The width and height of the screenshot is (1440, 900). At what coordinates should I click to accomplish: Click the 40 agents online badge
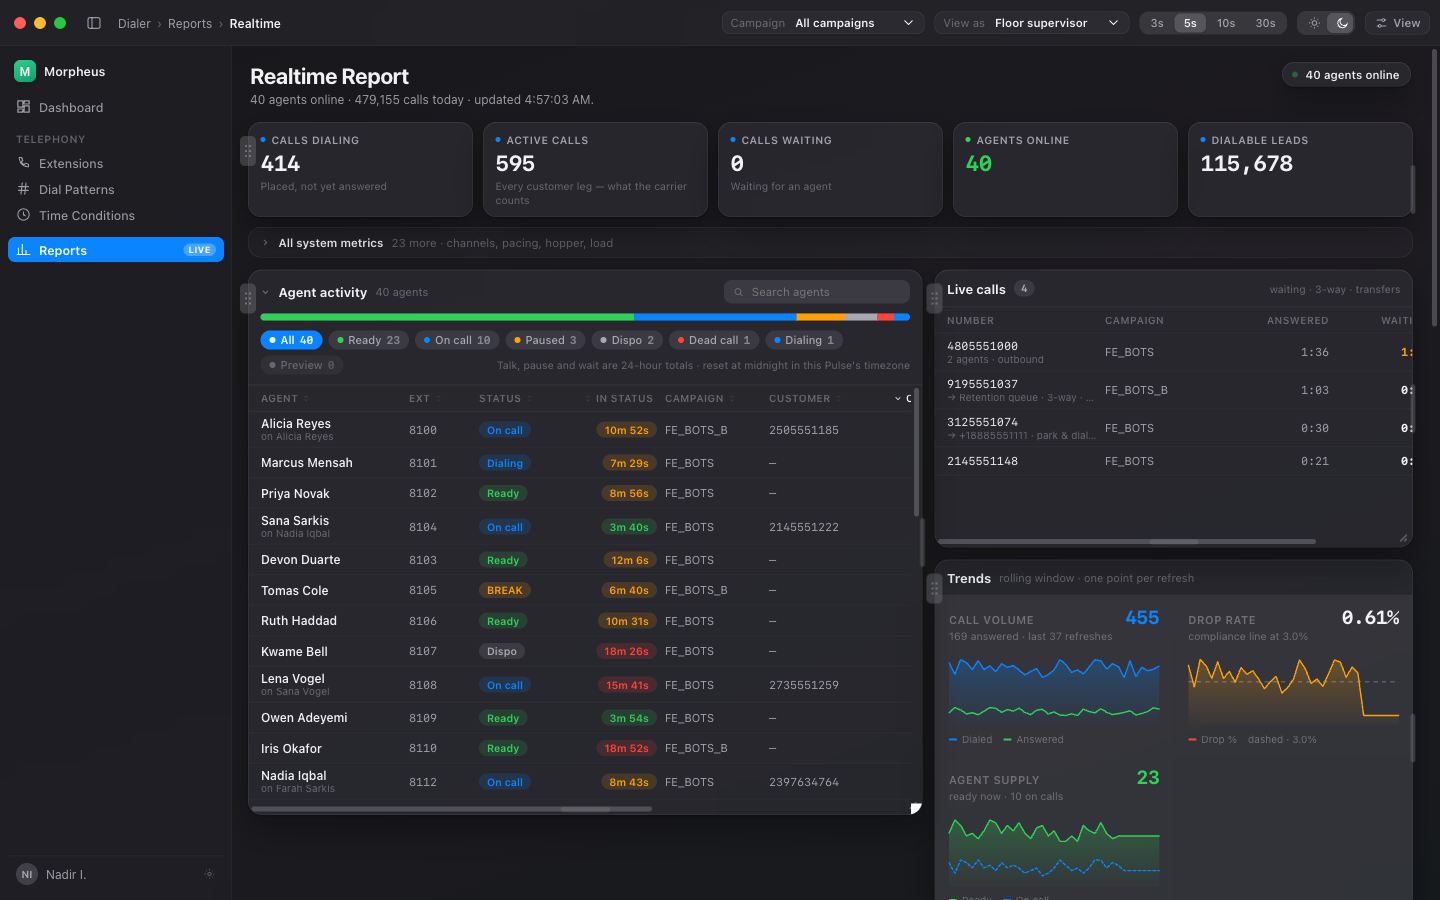pos(1346,75)
